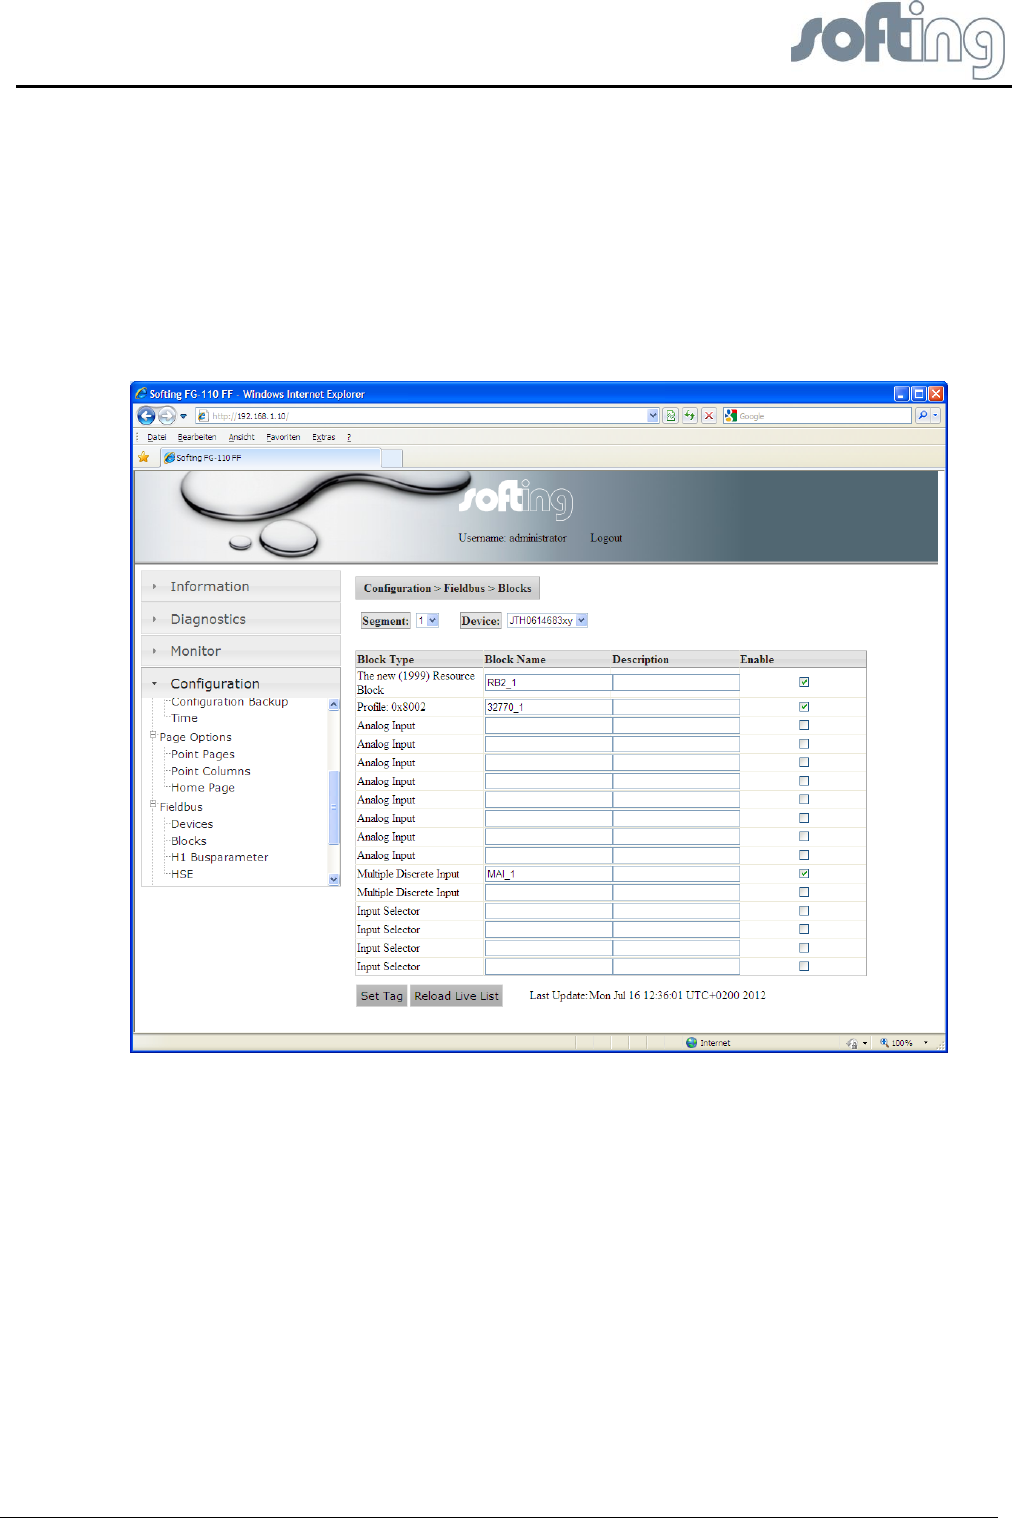Click the sidebar tree scrollbar thumb
Screen dimensions: 1012x1518
coord(334,808)
